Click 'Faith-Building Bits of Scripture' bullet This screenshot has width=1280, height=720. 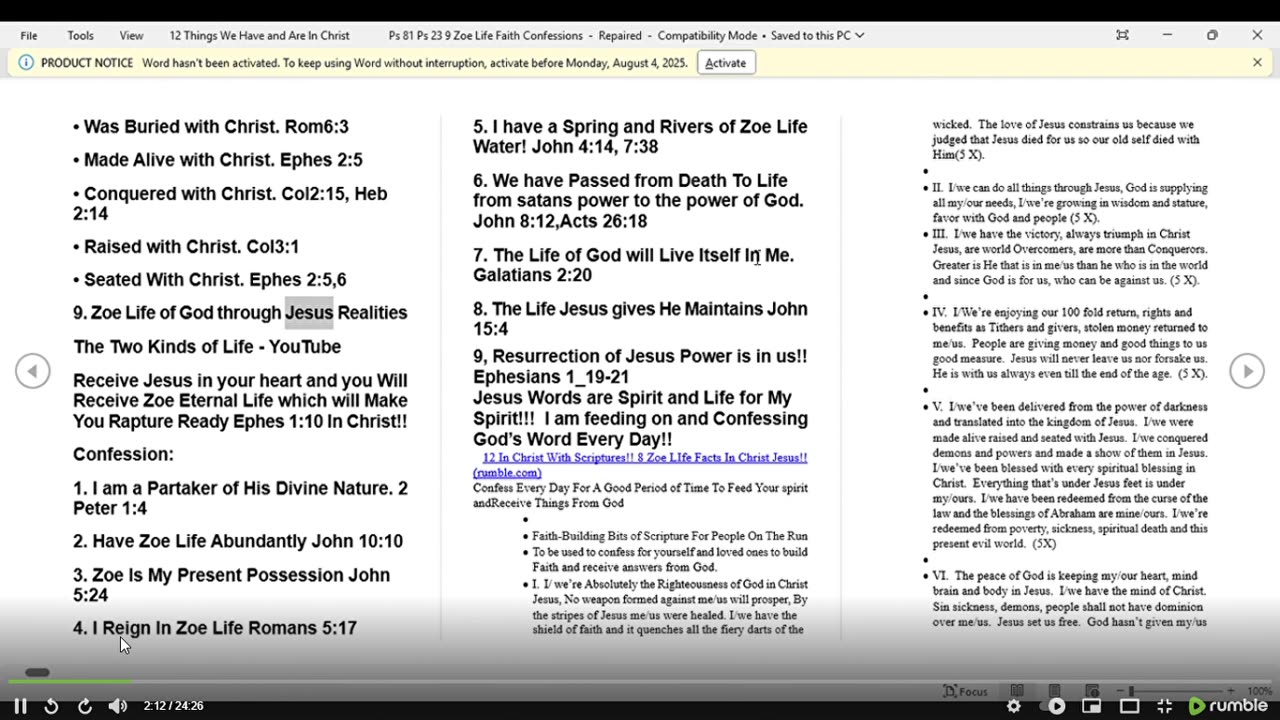[x=669, y=536]
